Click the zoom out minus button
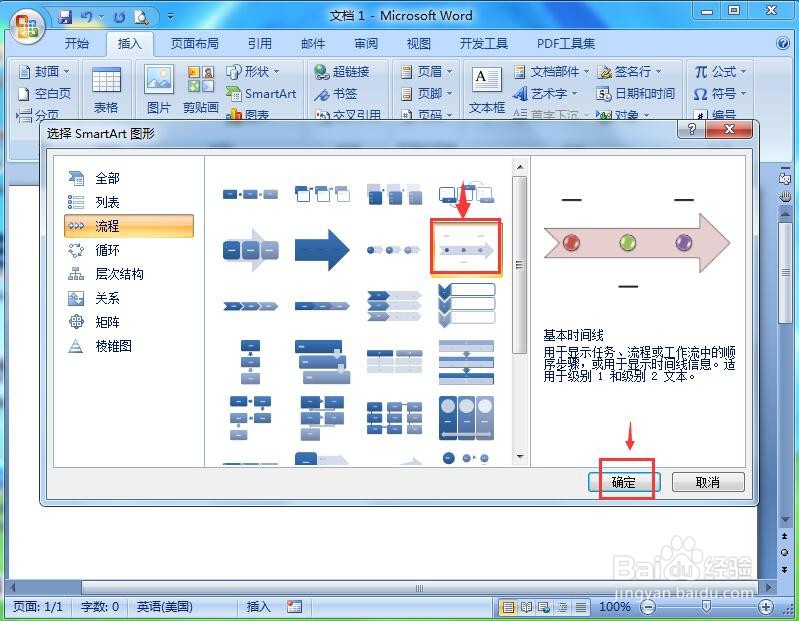 click(648, 607)
